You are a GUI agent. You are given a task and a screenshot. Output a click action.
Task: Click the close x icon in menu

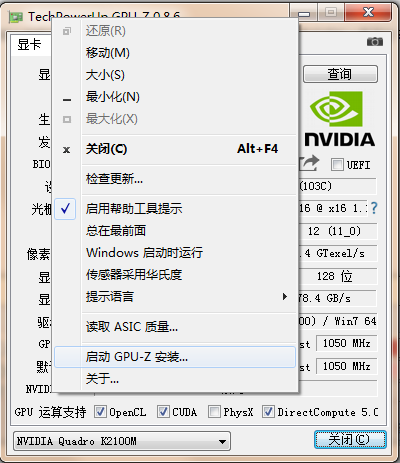(67, 150)
